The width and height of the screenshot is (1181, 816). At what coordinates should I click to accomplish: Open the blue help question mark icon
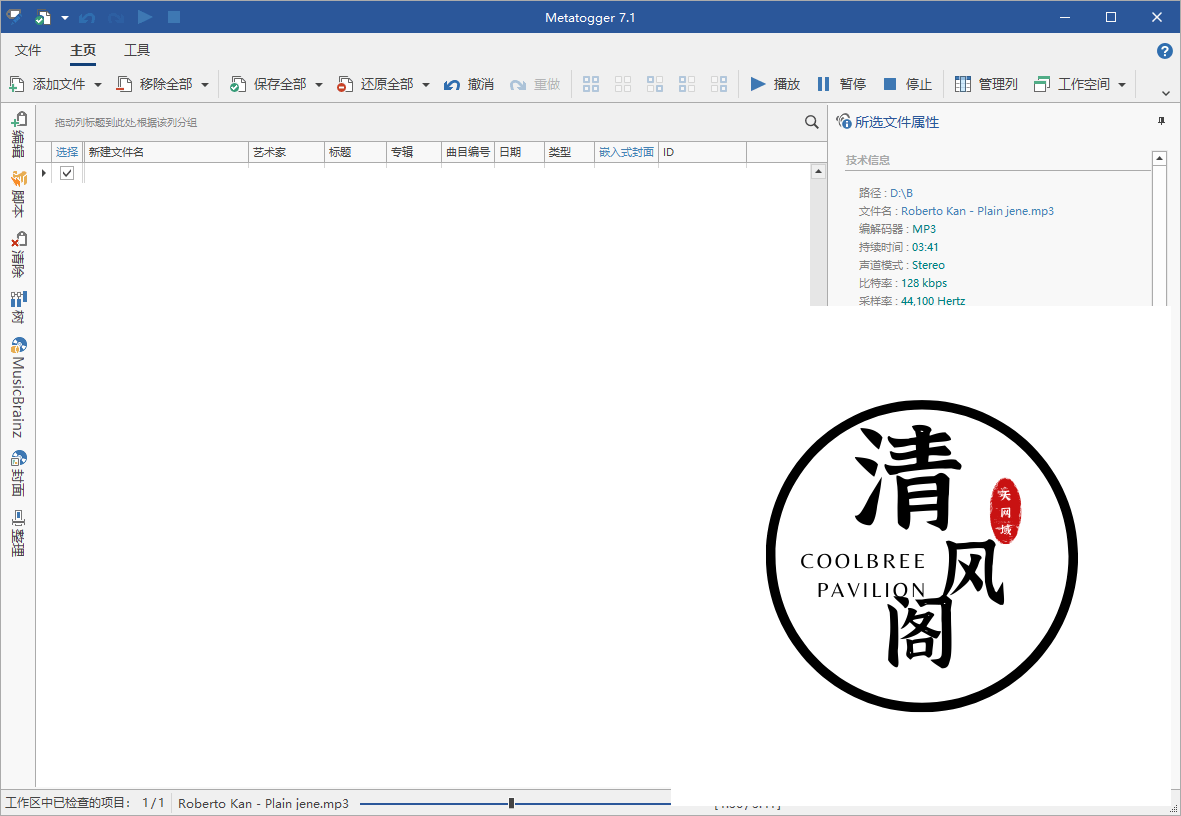pyautogui.click(x=1164, y=50)
